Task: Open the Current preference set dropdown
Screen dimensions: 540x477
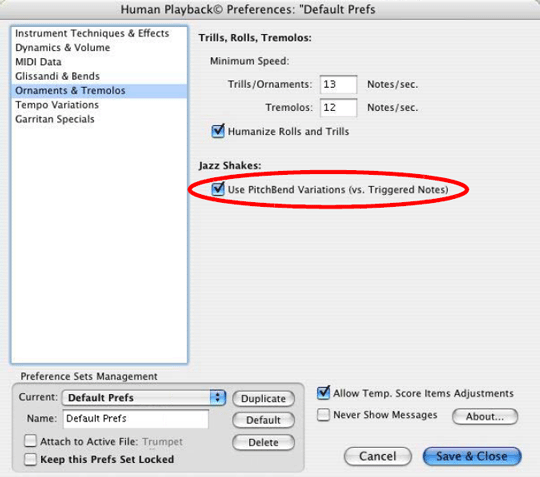Action: pyautogui.click(x=144, y=398)
